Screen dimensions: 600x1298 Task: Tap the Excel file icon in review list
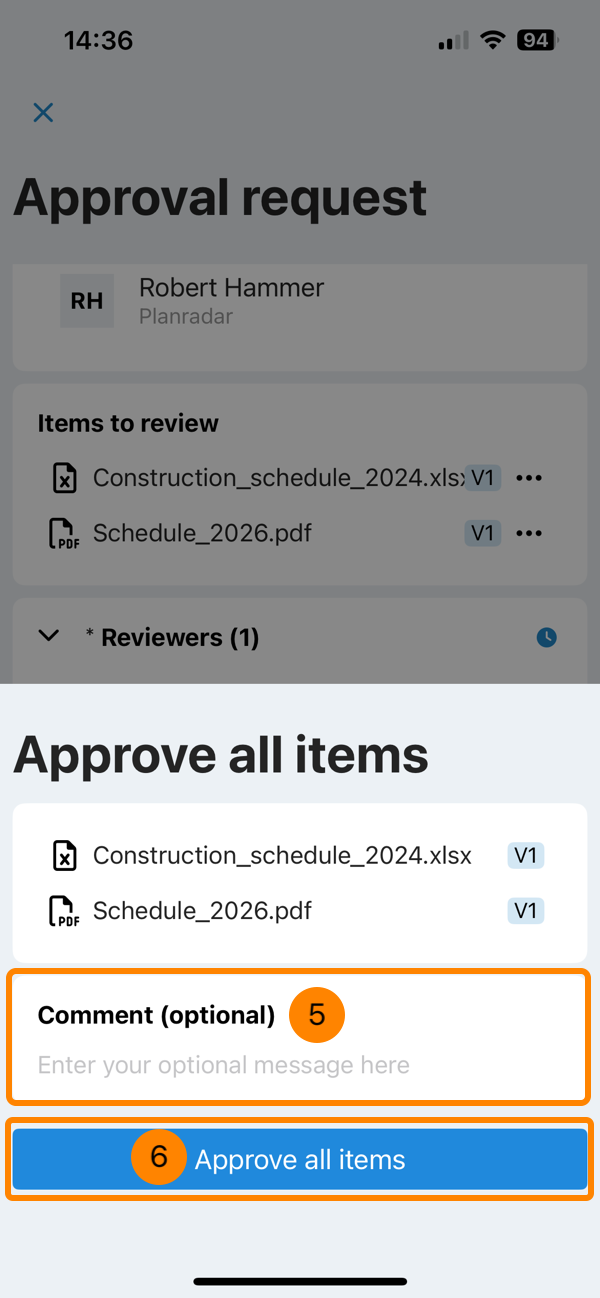coord(64,478)
